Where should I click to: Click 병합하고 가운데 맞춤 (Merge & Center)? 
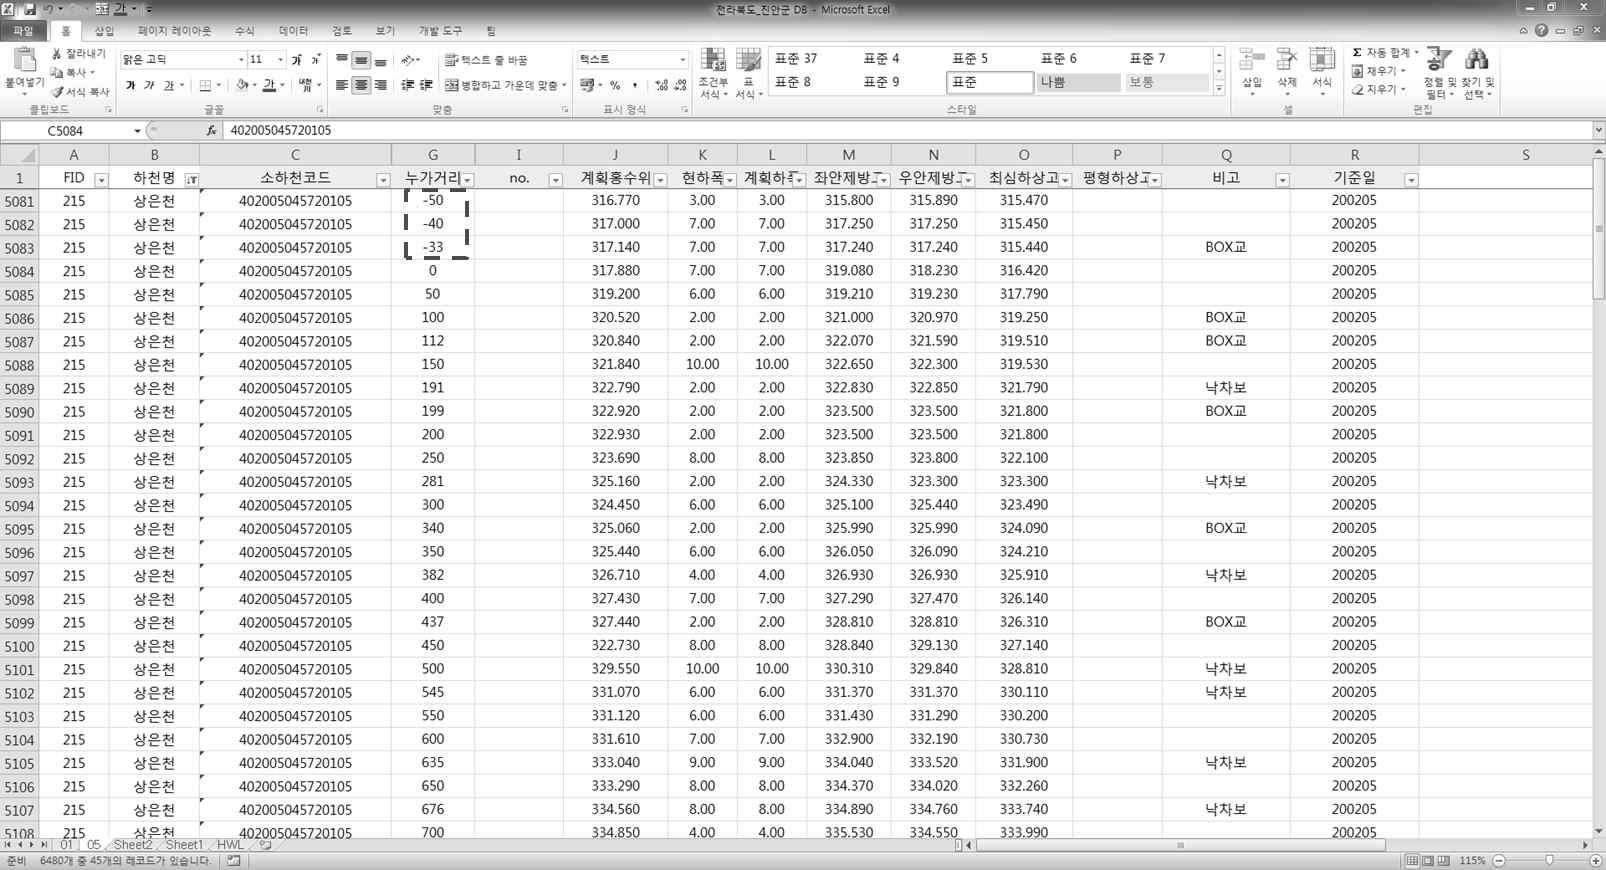click(x=505, y=85)
